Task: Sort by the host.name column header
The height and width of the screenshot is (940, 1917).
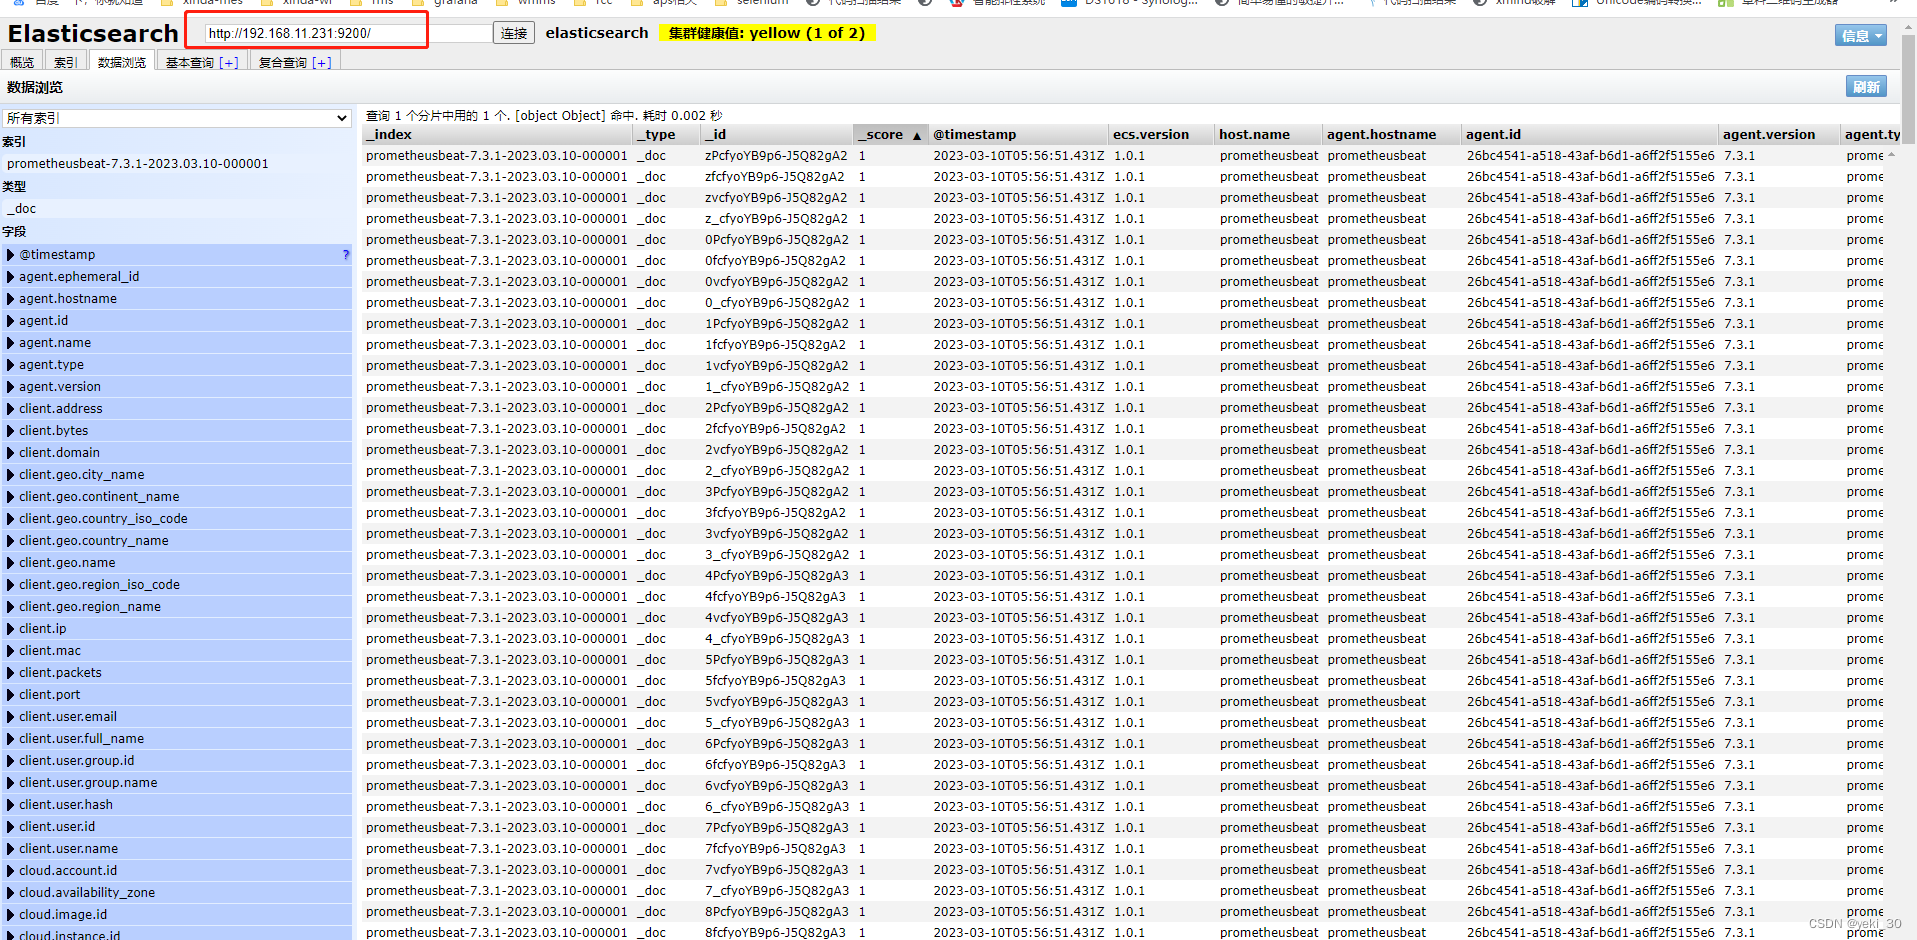Action: coord(1268,134)
